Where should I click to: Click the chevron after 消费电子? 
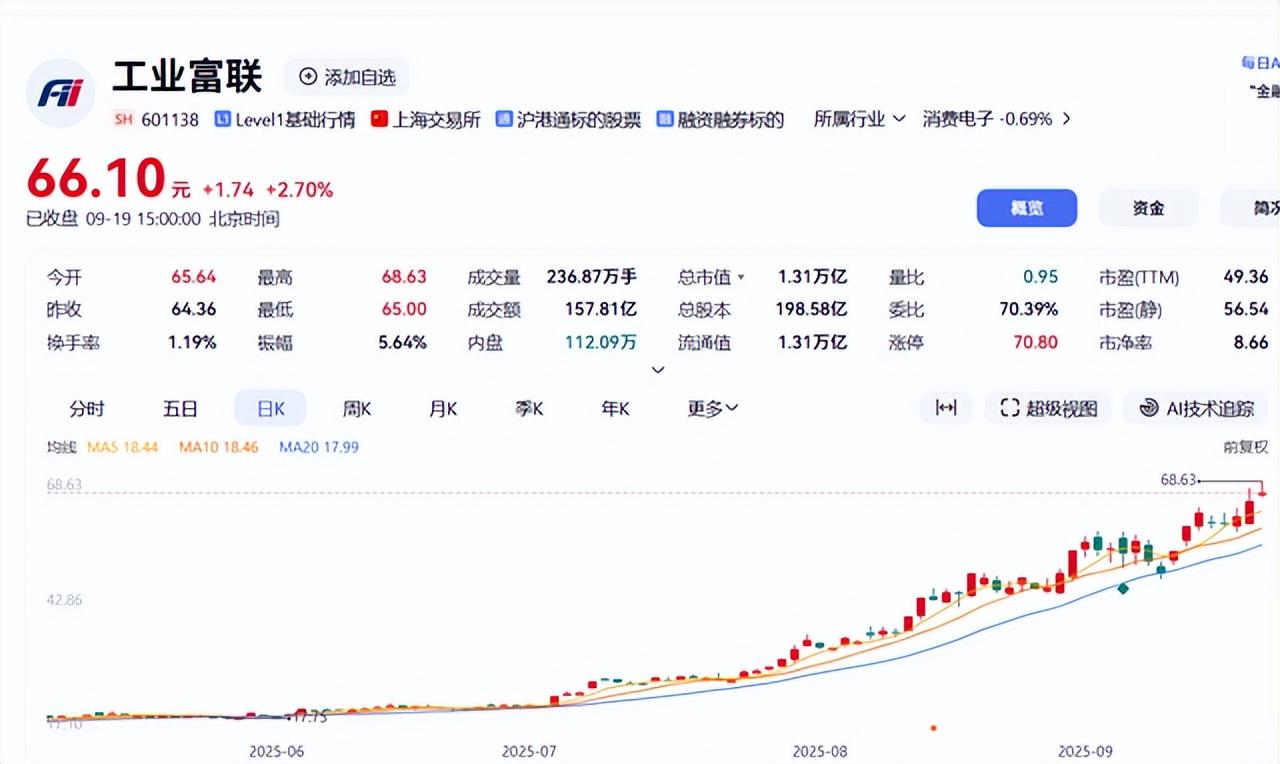click(x=1066, y=119)
